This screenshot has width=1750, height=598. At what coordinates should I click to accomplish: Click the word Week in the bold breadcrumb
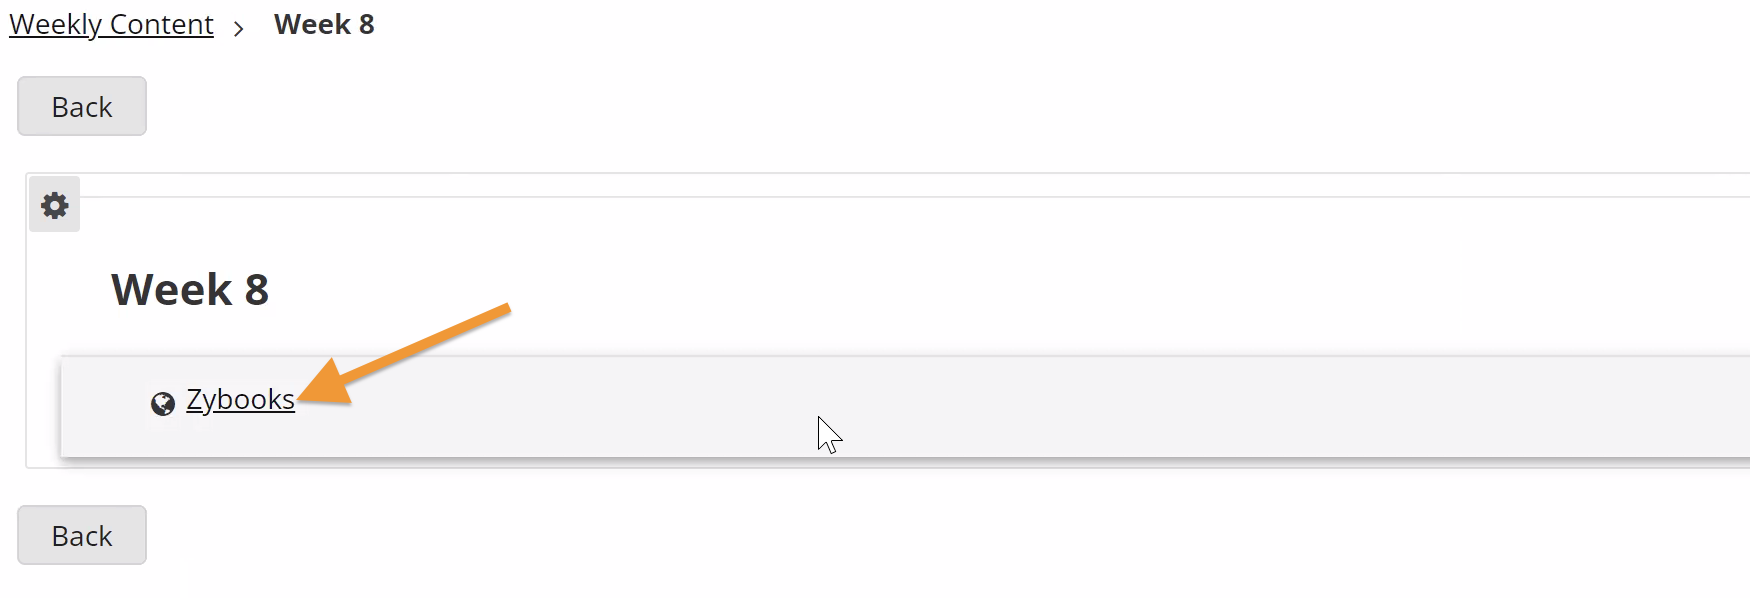pyautogui.click(x=312, y=24)
